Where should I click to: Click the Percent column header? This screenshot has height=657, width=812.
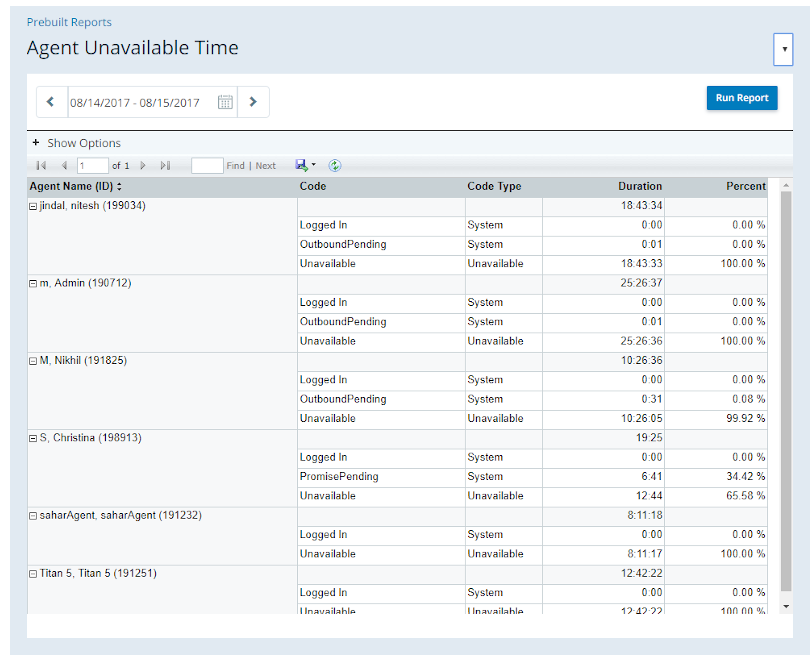pos(746,186)
